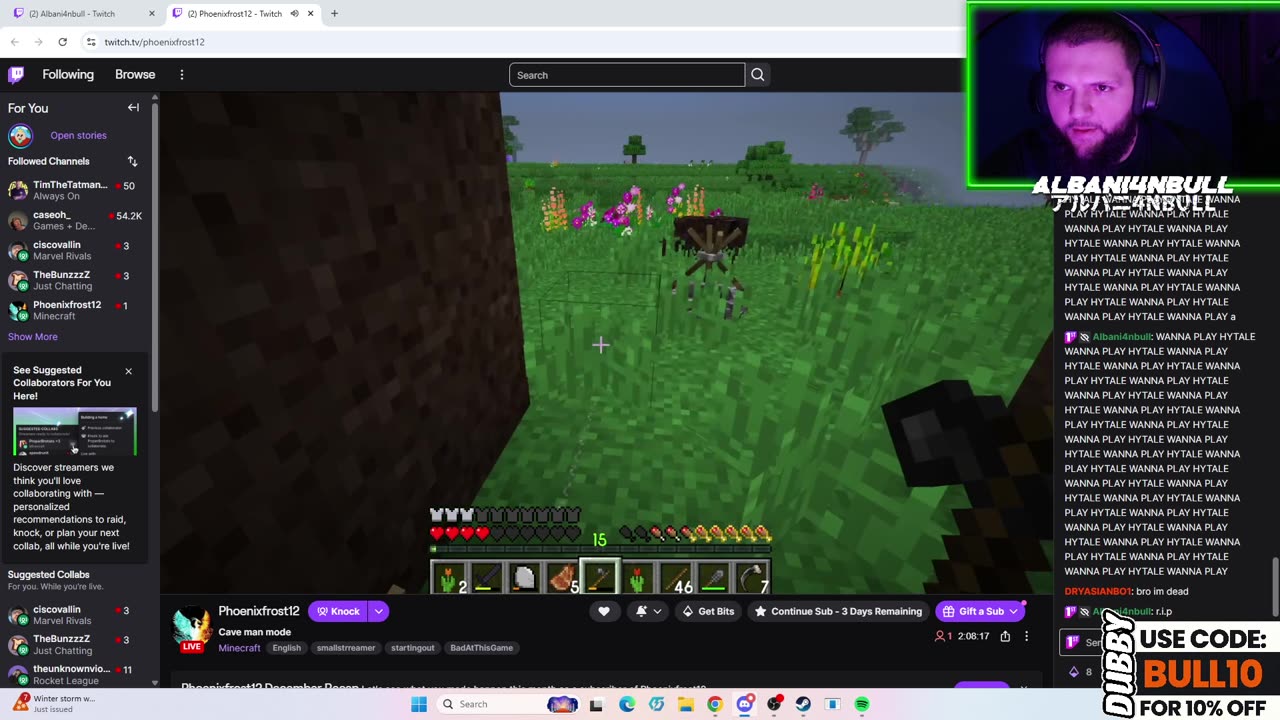Click Albani4nbull username in chat
The height and width of the screenshot is (720, 1280).
1121,337
